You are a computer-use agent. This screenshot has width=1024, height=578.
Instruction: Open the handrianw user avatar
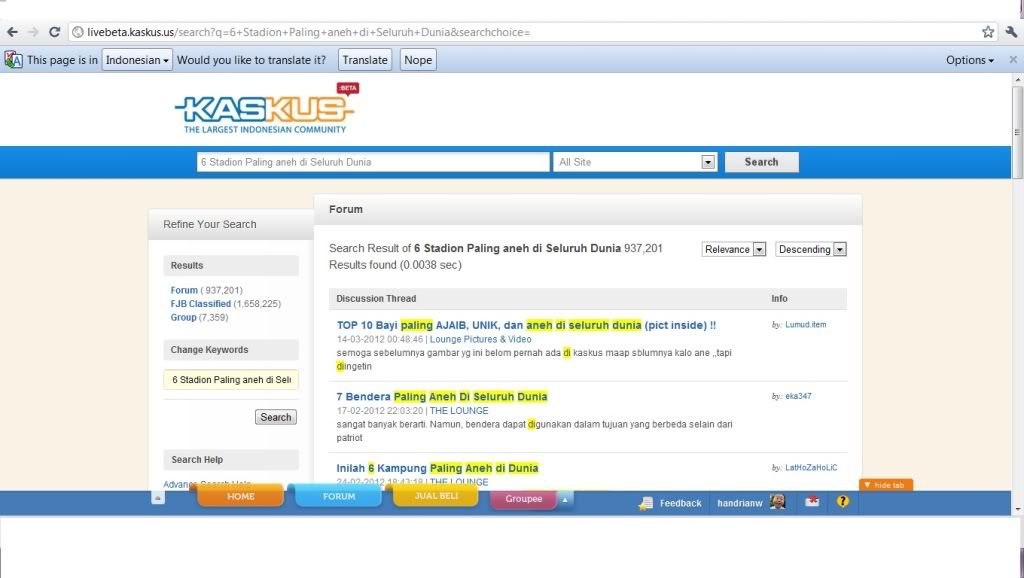[777, 502]
